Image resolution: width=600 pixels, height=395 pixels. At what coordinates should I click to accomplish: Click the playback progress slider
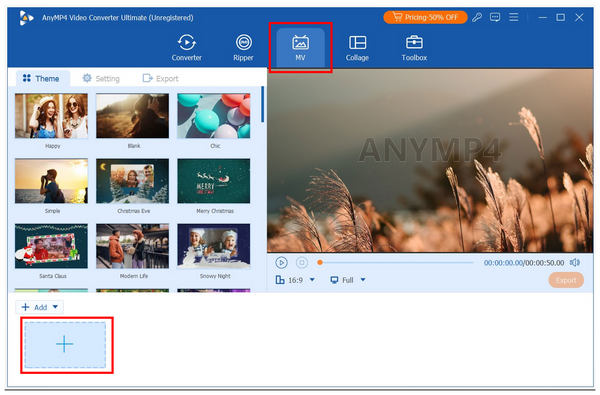pyautogui.click(x=396, y=263)
